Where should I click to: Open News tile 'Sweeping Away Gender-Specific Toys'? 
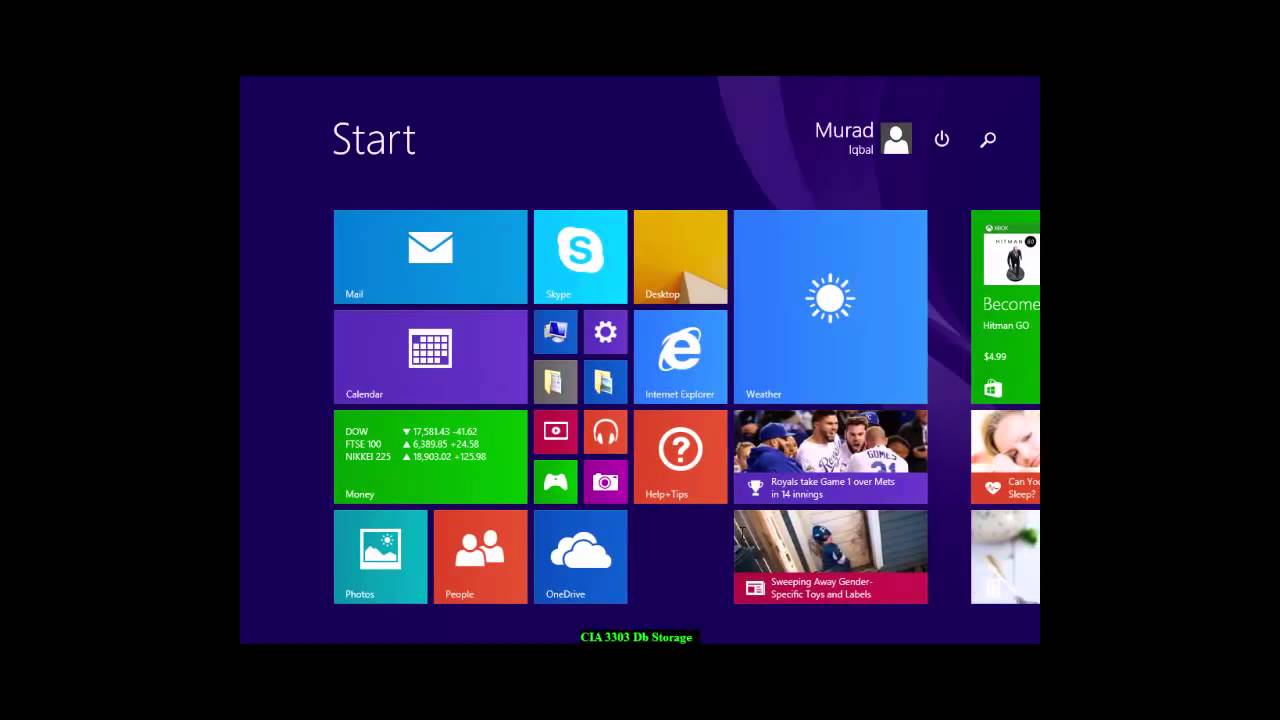[830, 557]
